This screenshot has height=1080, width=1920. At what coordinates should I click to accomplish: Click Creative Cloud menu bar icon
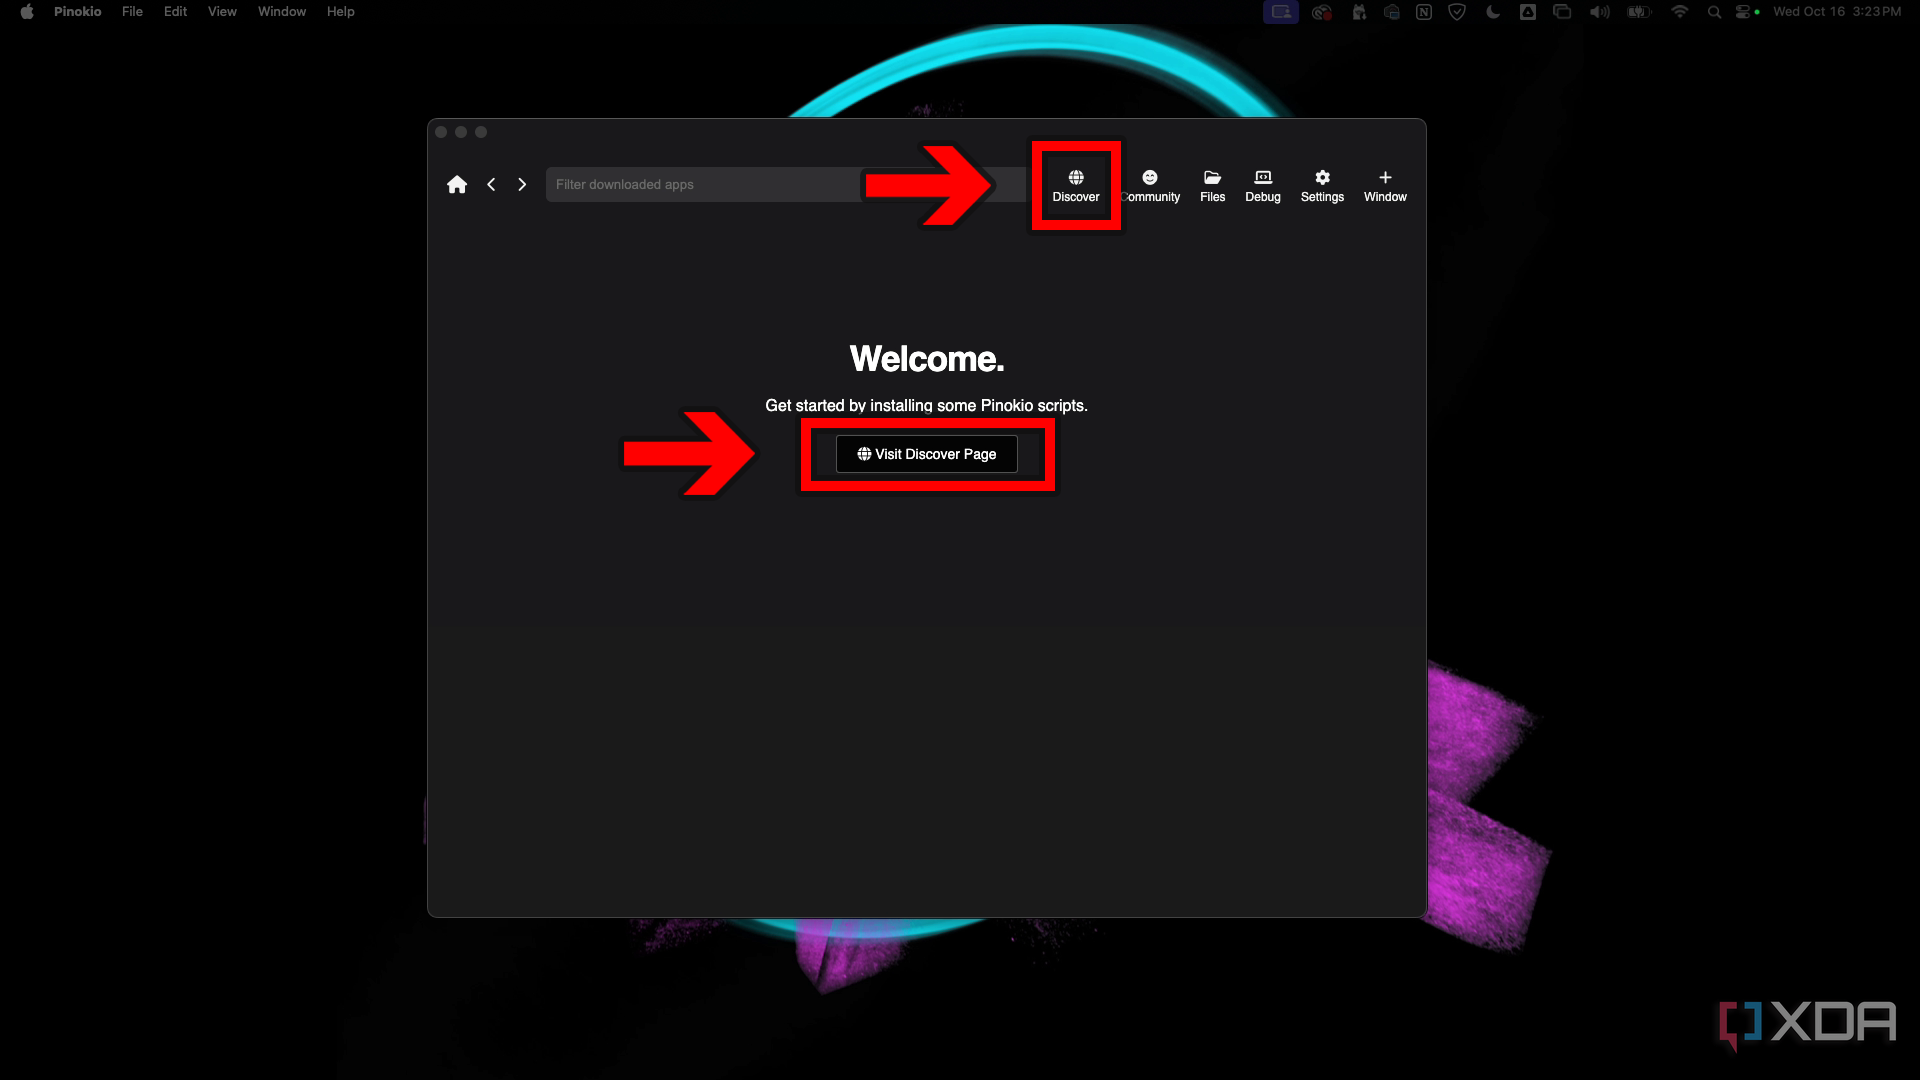coord(1322,12)
